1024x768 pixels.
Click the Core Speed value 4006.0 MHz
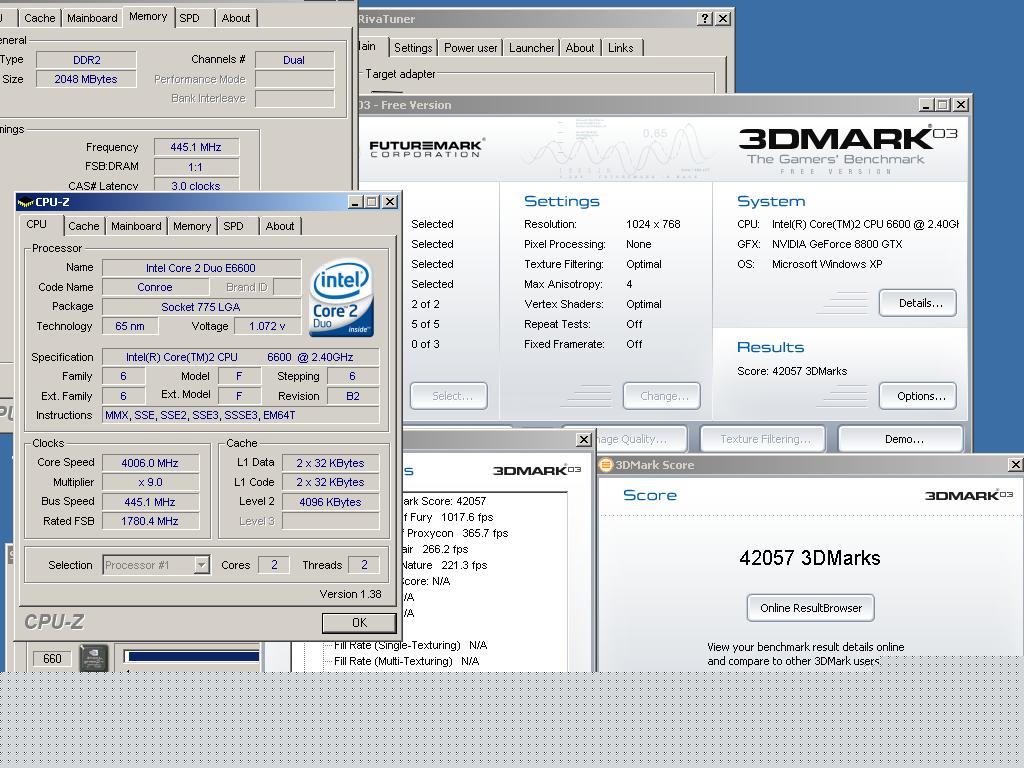point(150,463)
